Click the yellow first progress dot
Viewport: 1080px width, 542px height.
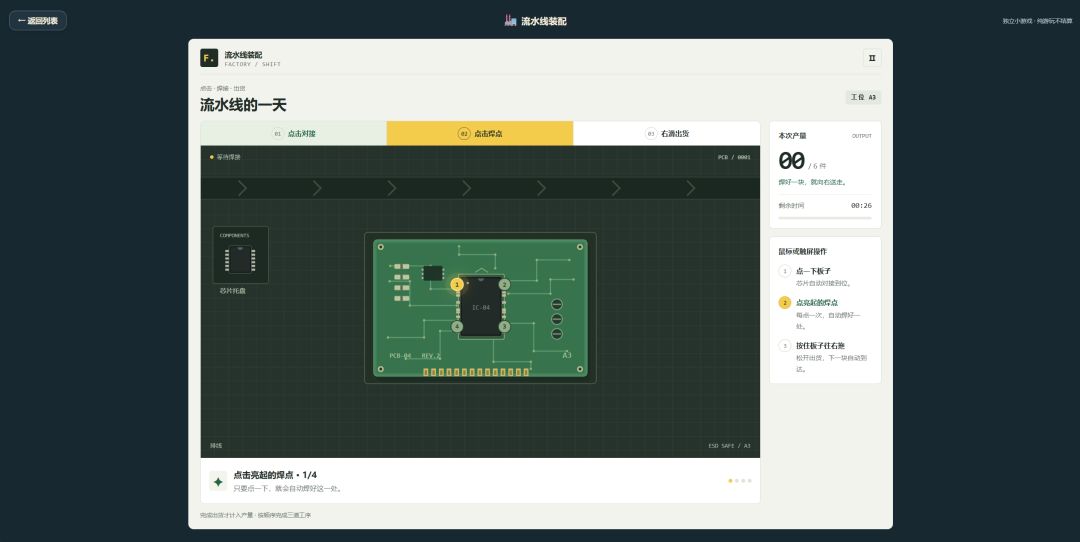[730, 481]
